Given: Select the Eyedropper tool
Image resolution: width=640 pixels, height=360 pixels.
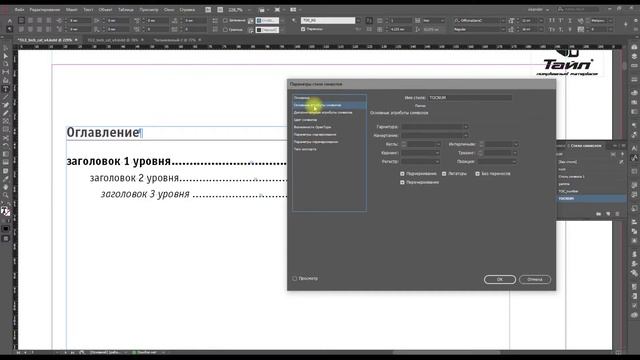Looking at the screenshot, I should tap(6, 178).
